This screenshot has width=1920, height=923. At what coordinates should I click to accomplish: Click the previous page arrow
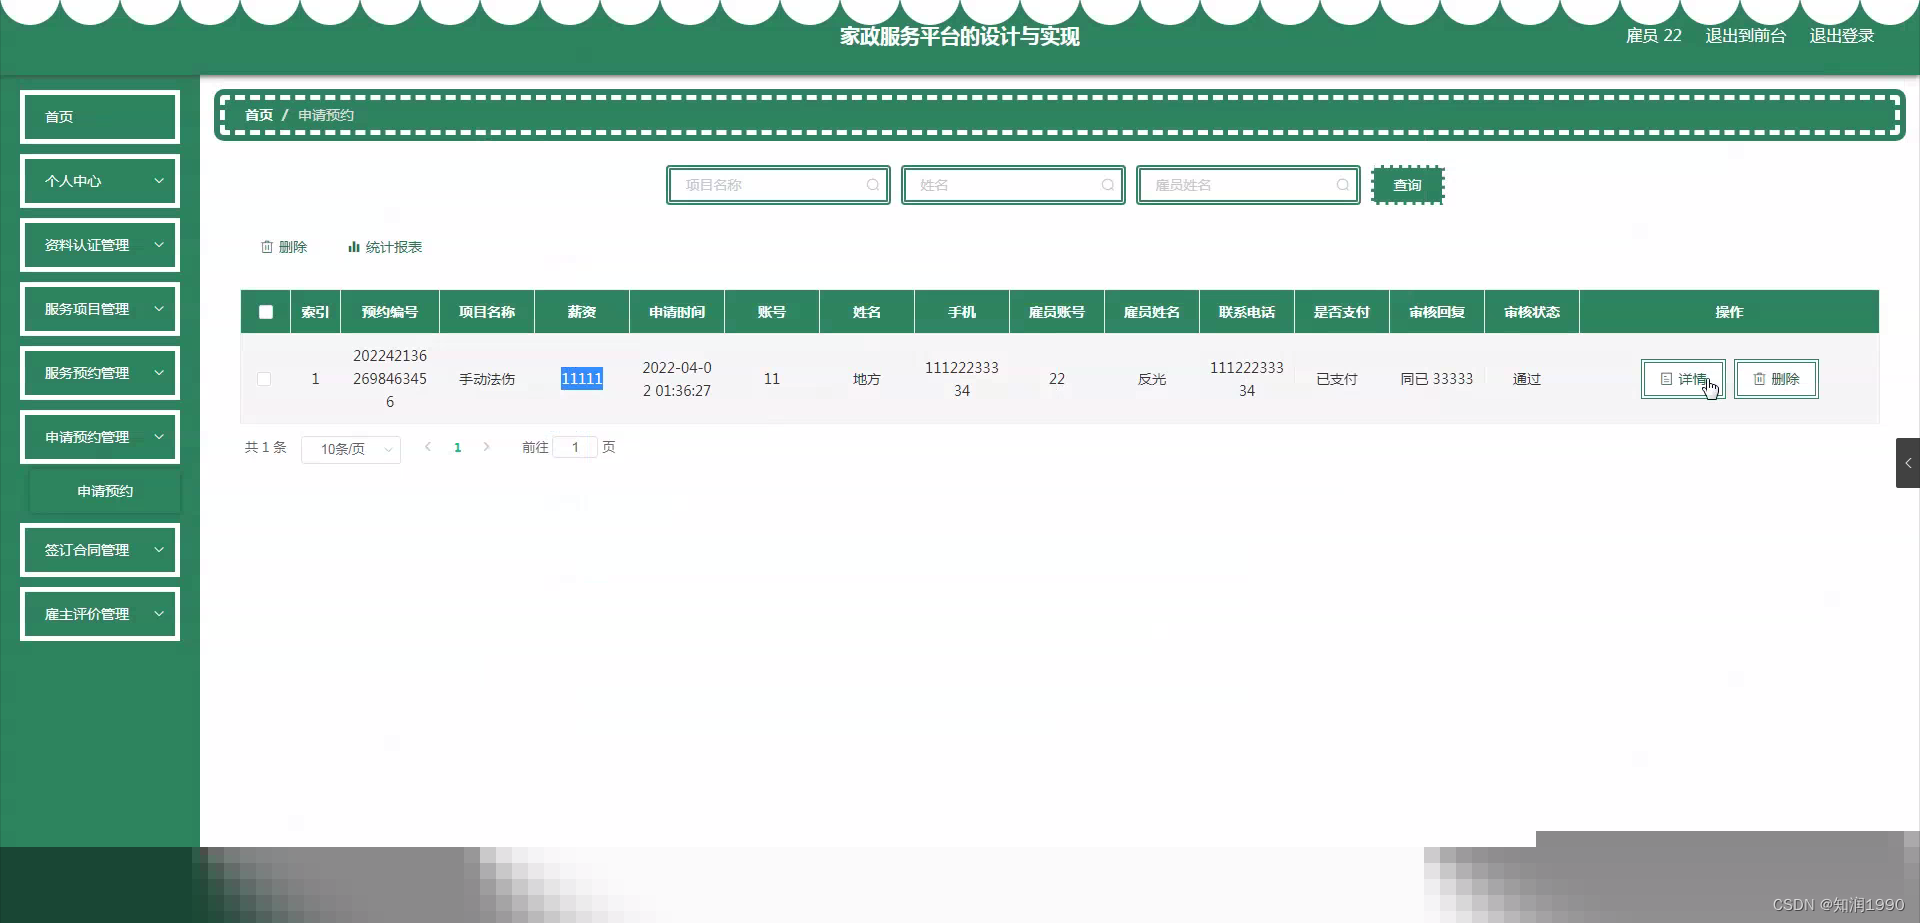tap(429, 447)
